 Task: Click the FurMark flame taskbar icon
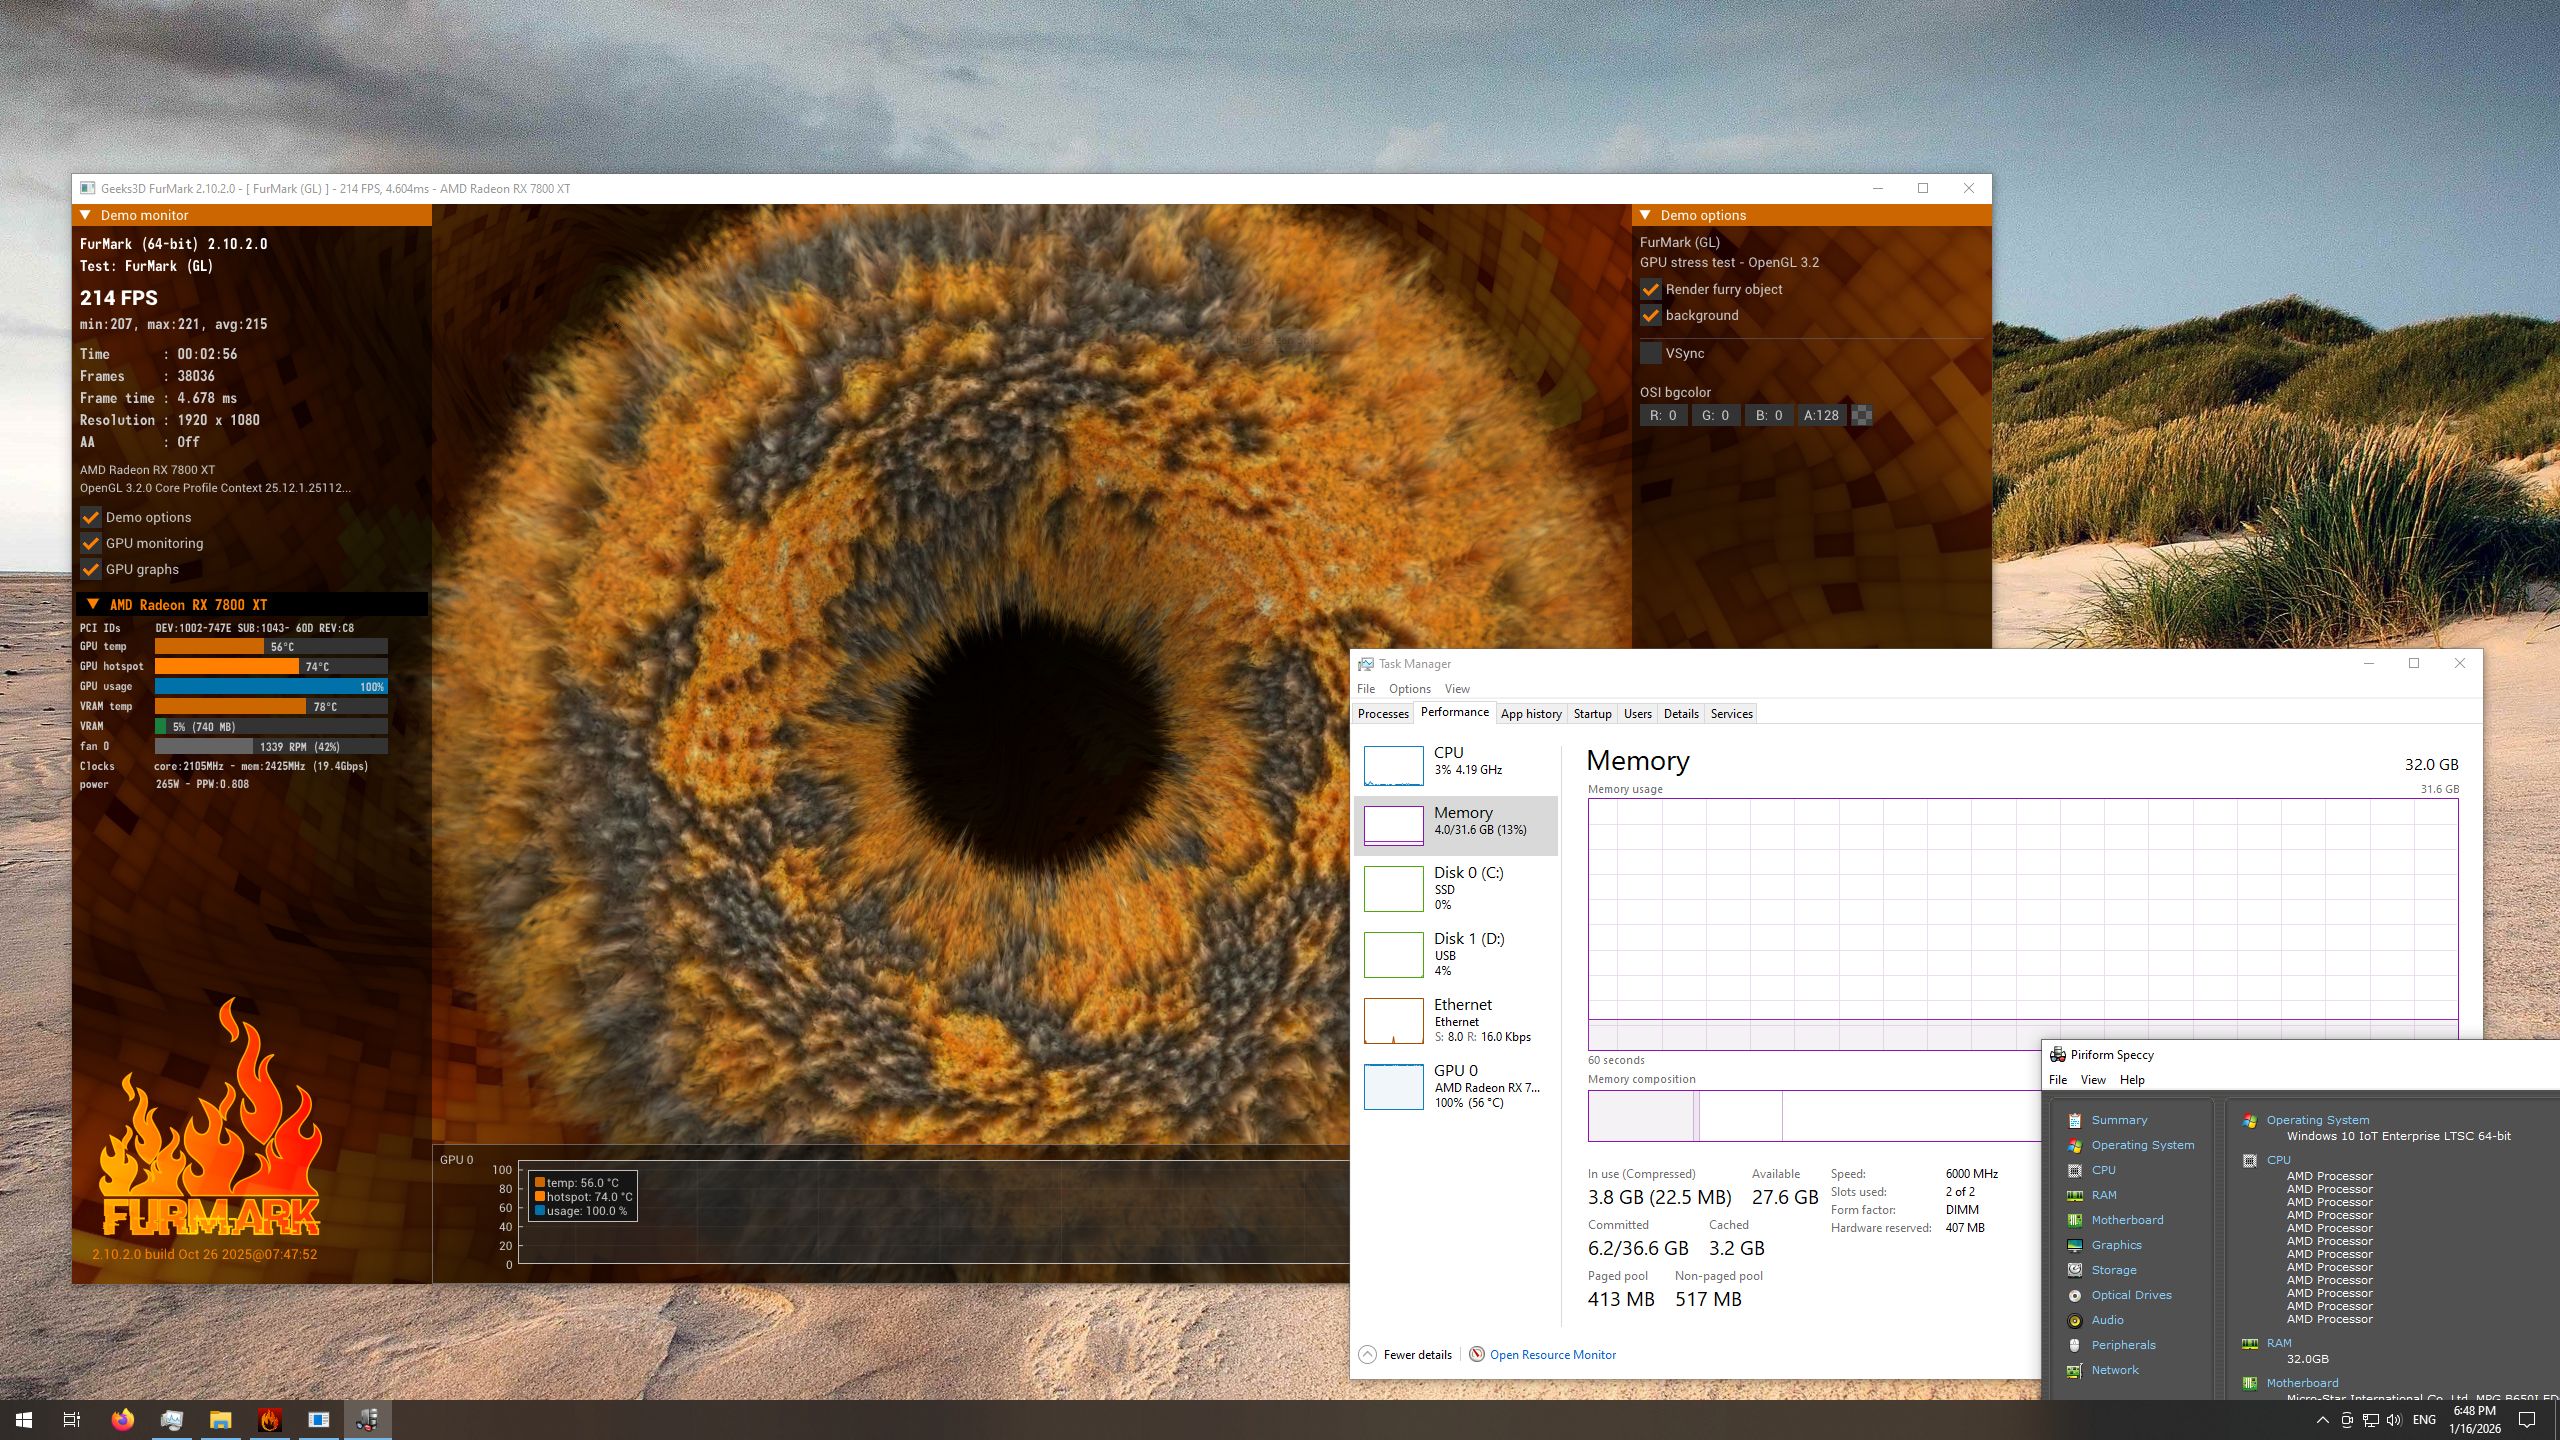pyautogui.click(x=269, y=1419)
